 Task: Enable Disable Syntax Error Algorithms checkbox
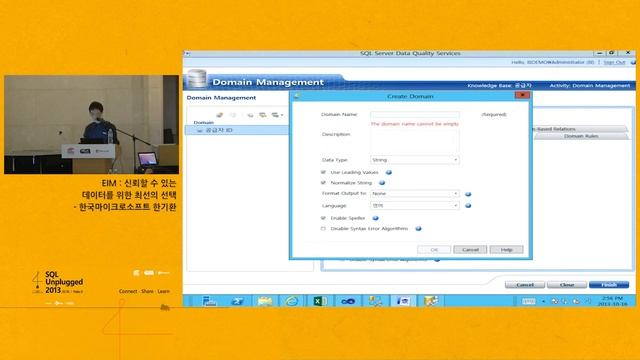coord(323,229)
